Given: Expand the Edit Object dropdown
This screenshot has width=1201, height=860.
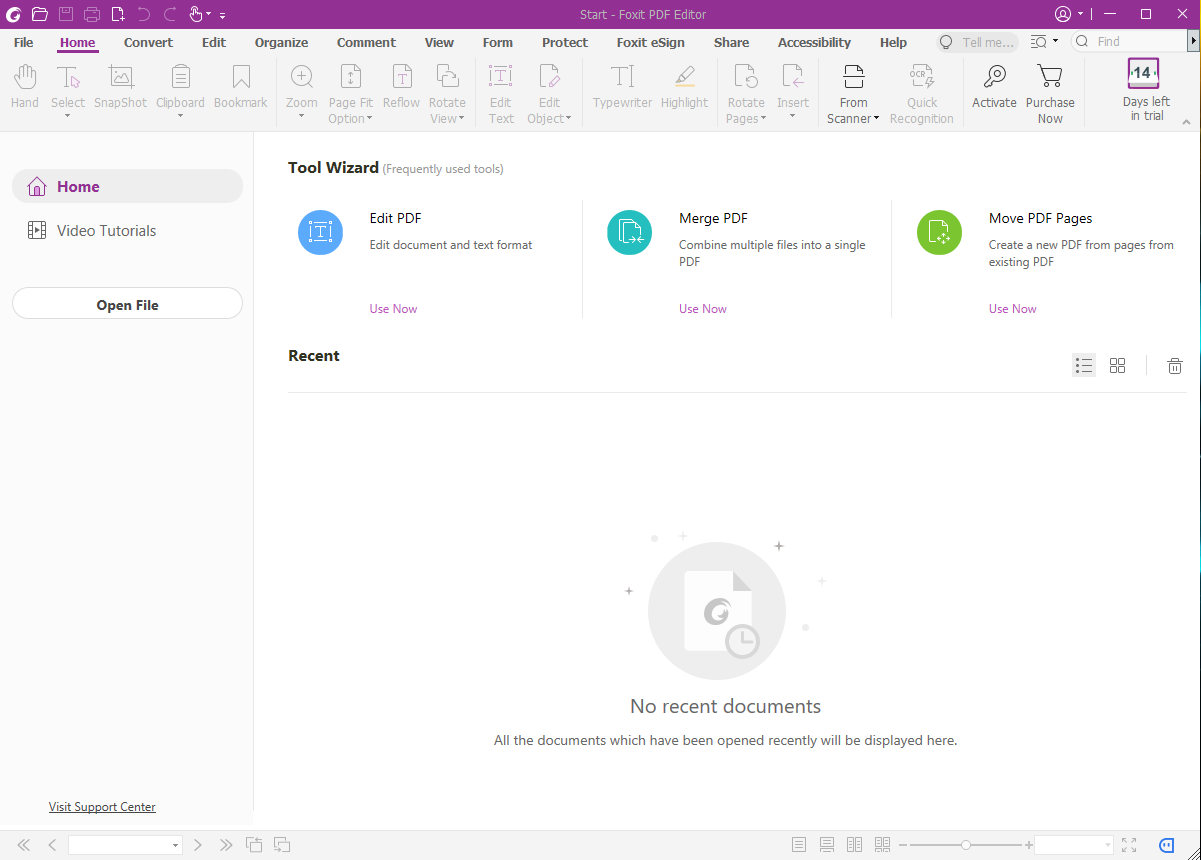Looking at the screenshot, I should pyautogui.click(x=568, y=119).
